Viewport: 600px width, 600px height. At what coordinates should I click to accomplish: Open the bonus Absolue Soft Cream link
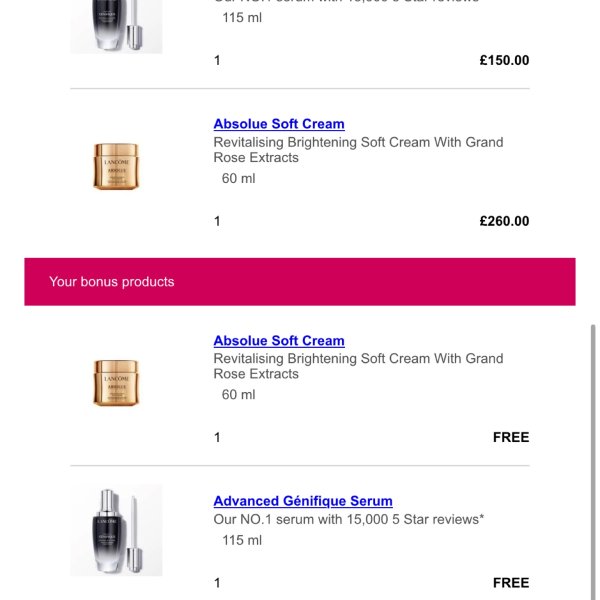[x=279, y=341]
